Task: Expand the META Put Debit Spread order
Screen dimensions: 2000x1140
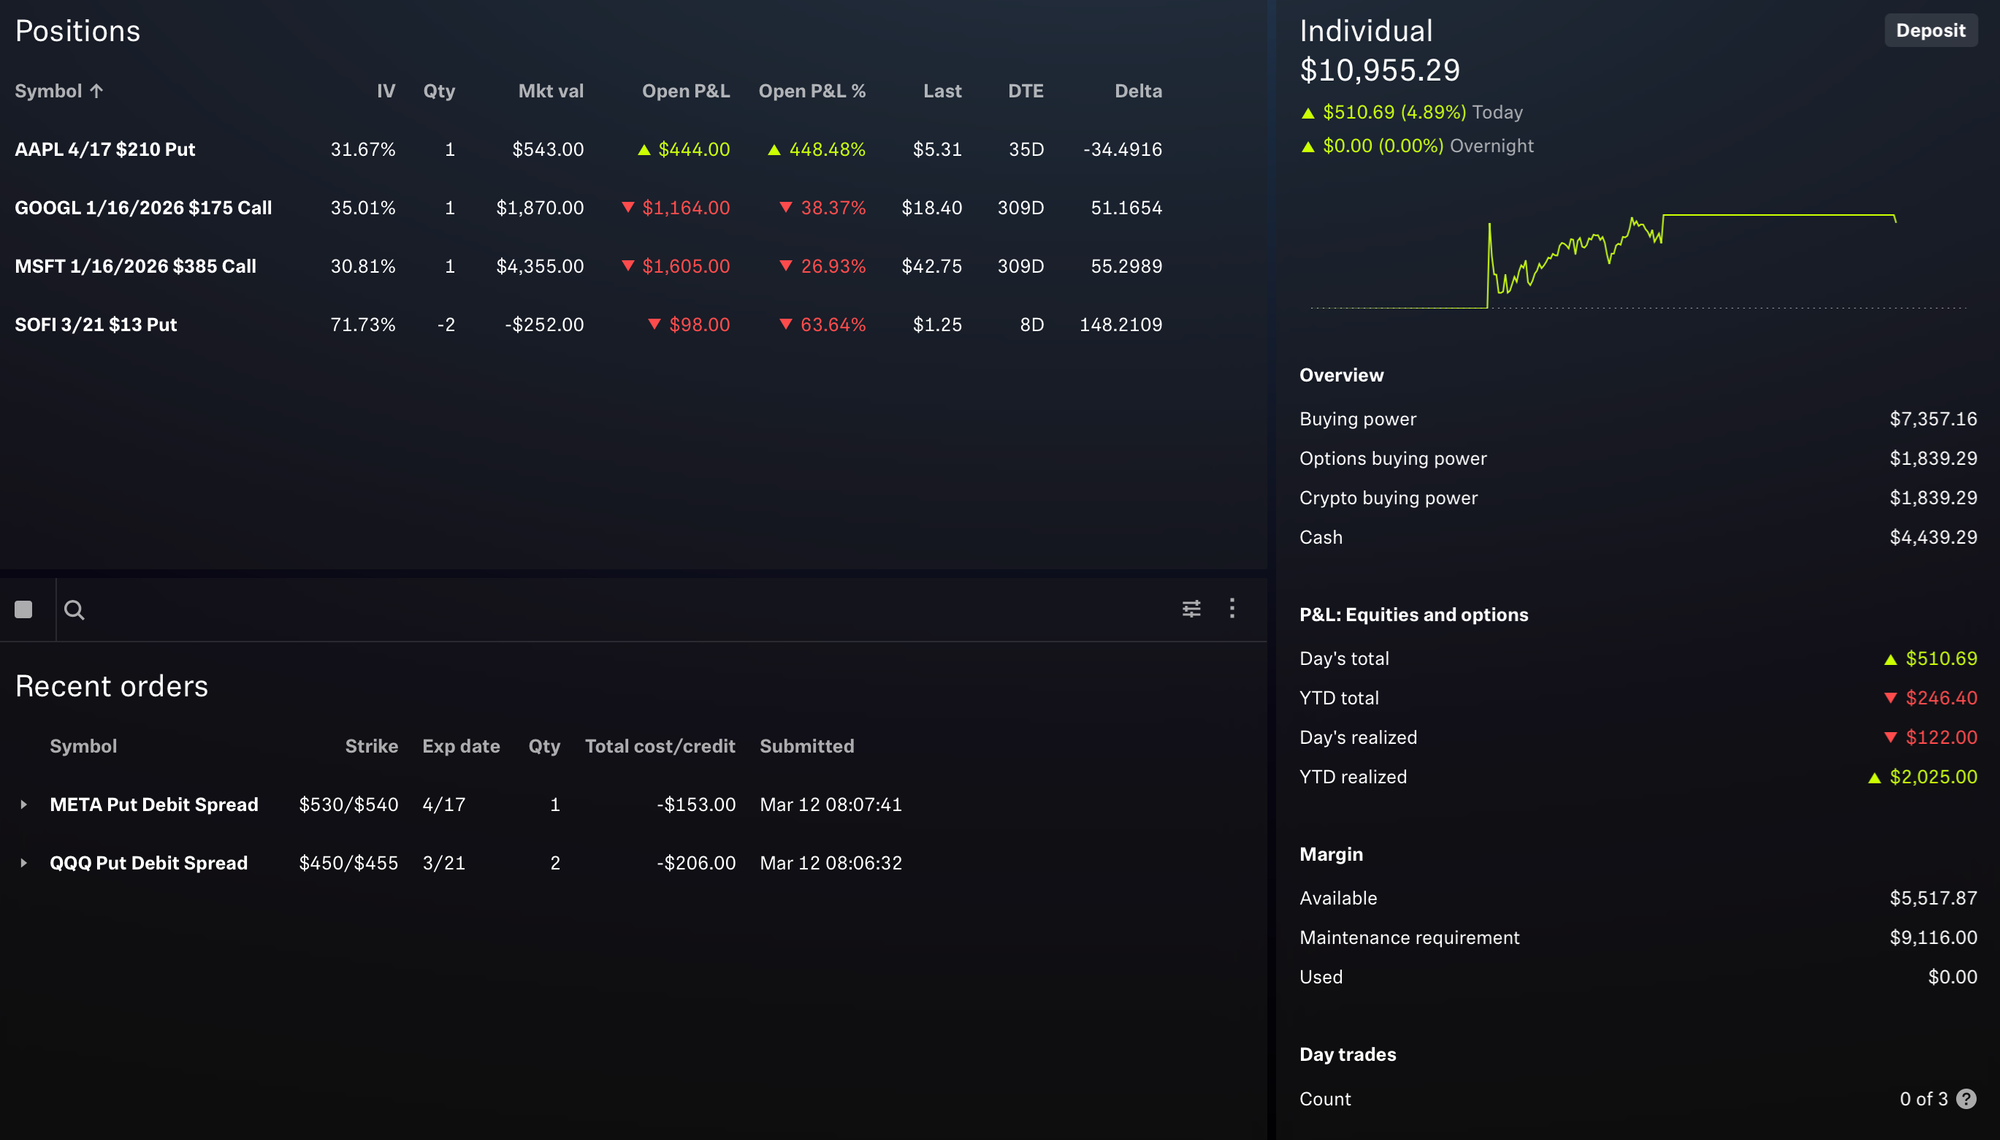Action: [x=24, y=805]
